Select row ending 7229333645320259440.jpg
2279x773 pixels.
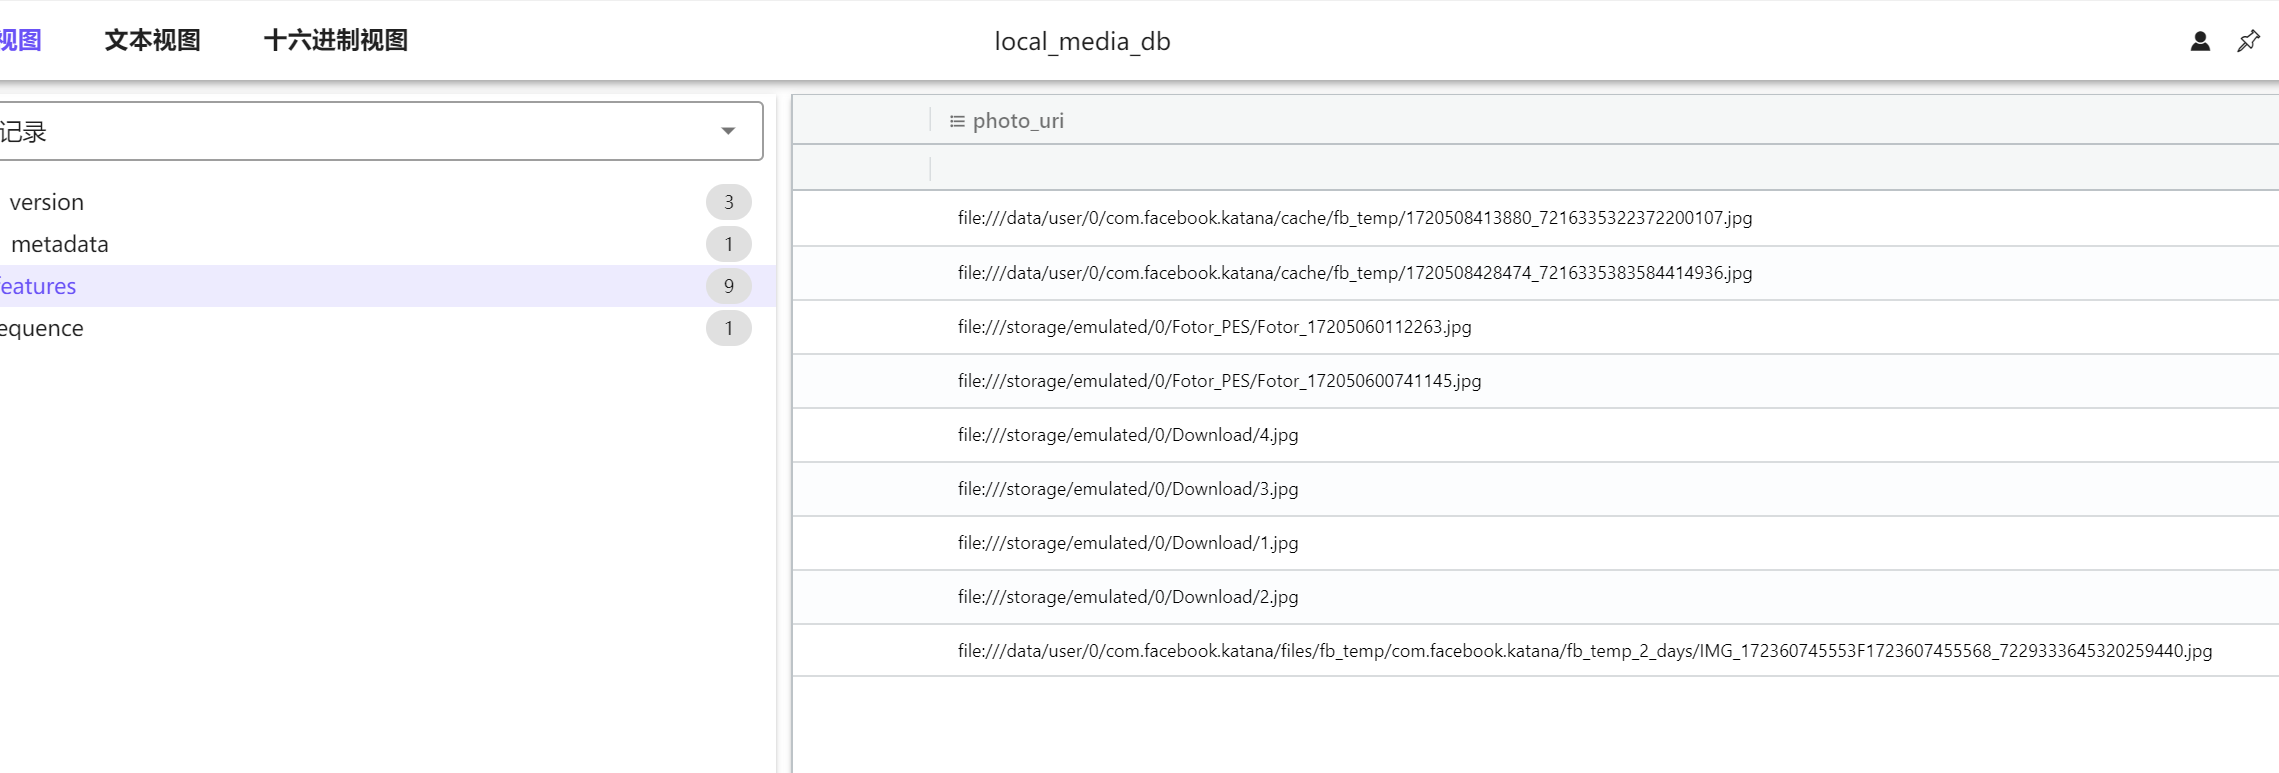tap(1536, 651)
